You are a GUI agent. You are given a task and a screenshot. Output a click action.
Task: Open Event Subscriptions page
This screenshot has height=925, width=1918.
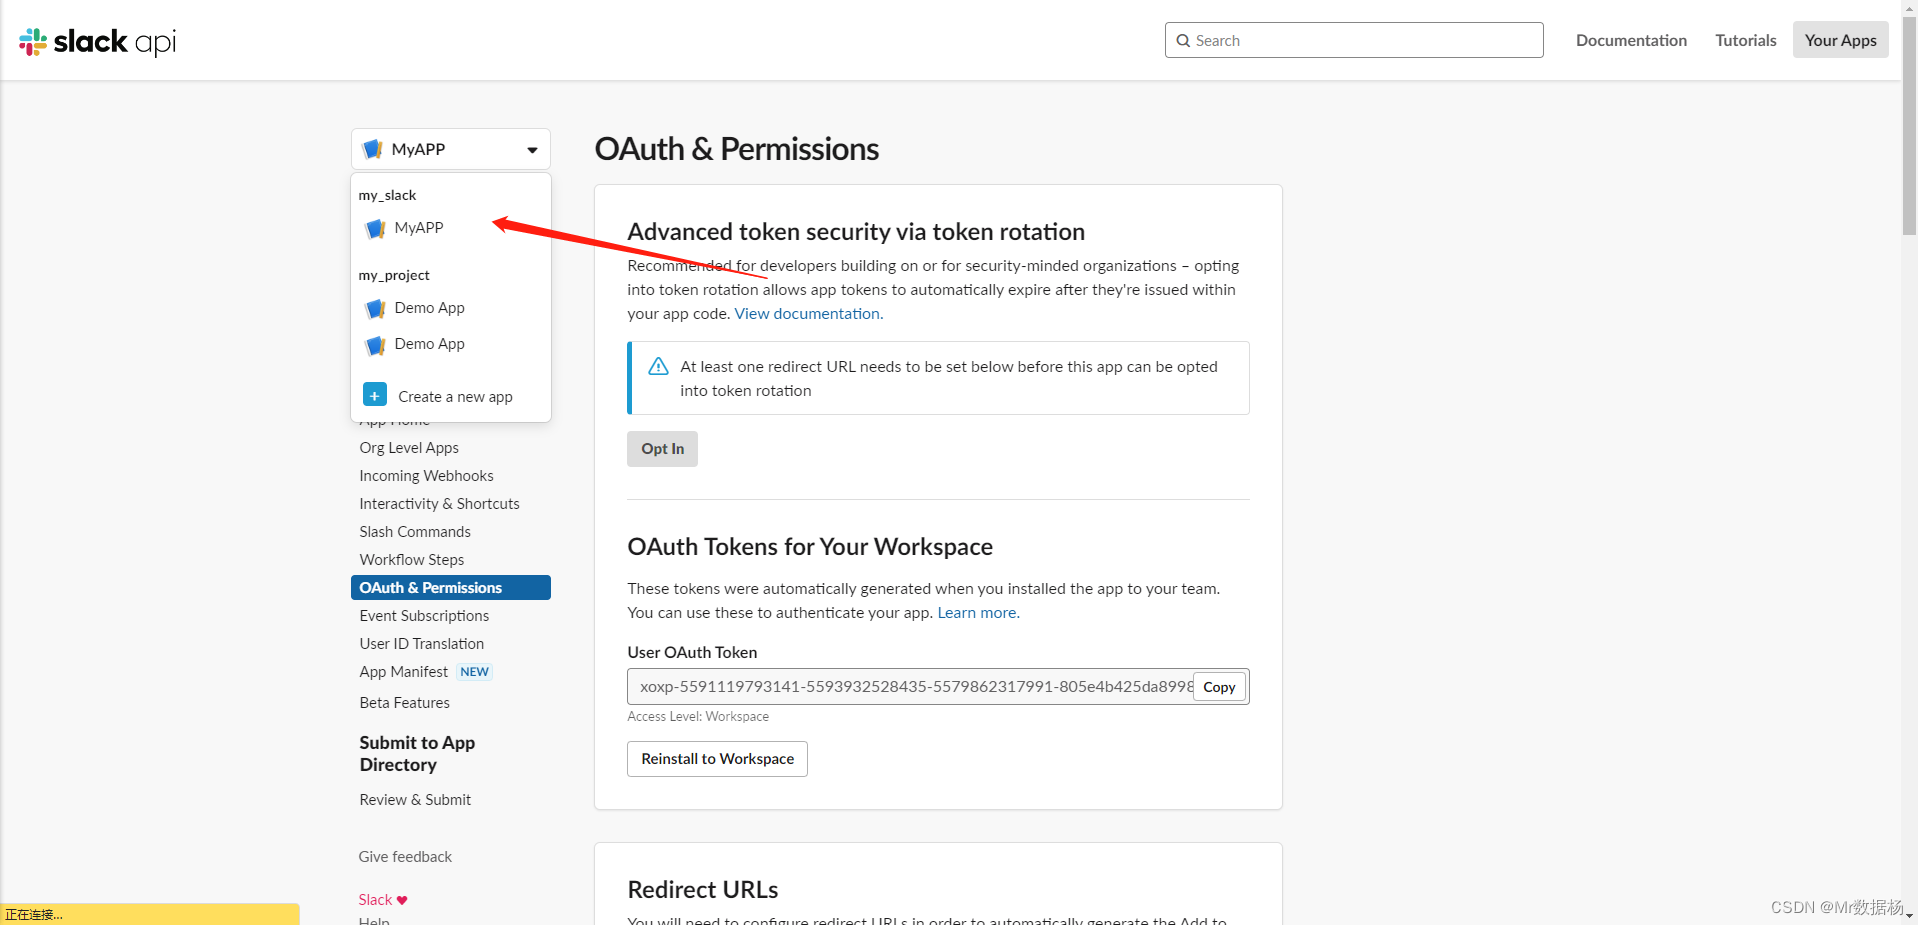pos(424,616)
